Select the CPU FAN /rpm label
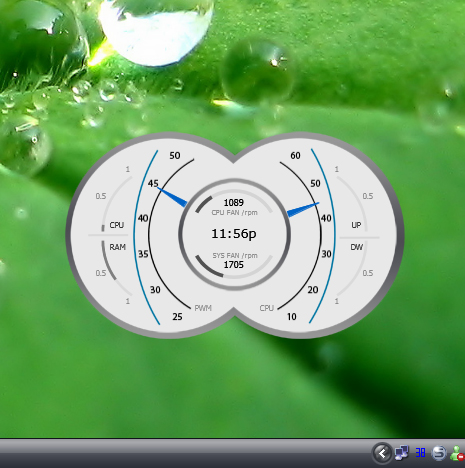Viewport: 465px width, 468px height. pos(234,213)
